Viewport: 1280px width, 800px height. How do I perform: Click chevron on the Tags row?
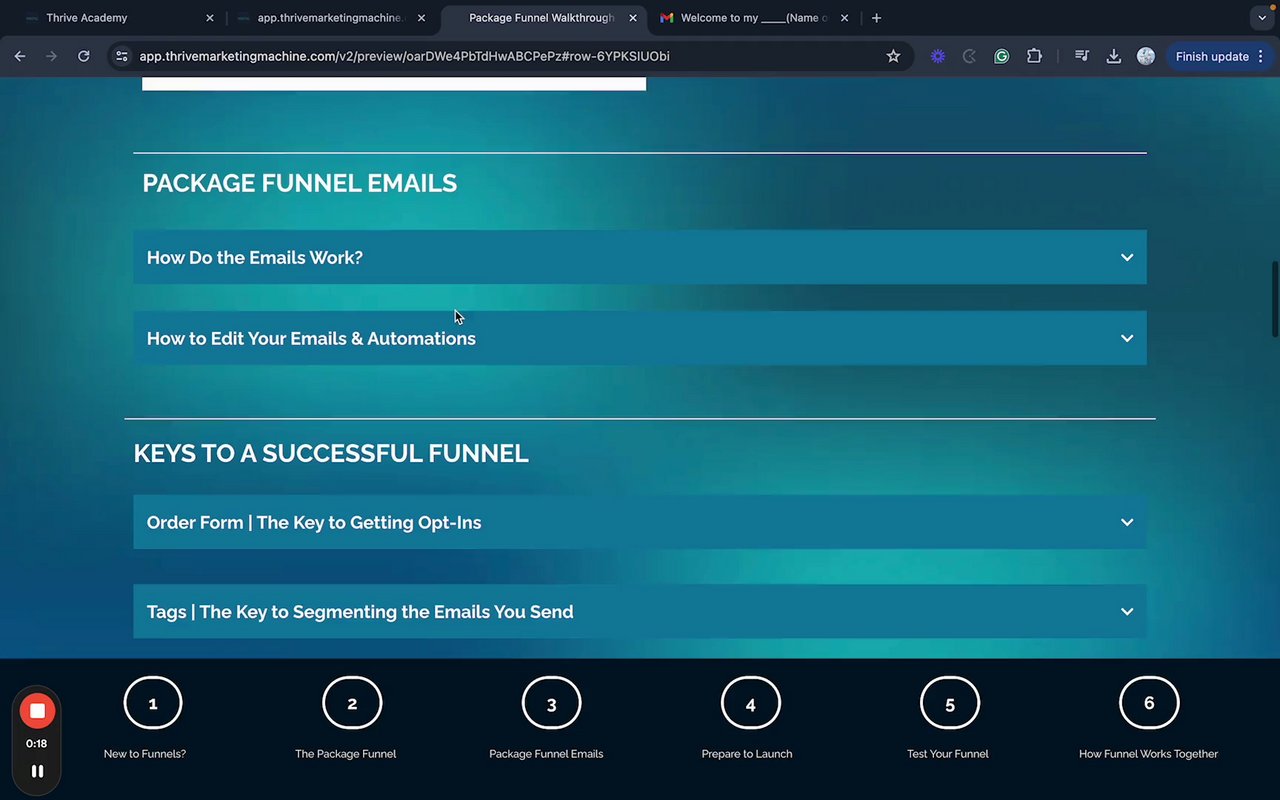click(x=1127, y=612)
